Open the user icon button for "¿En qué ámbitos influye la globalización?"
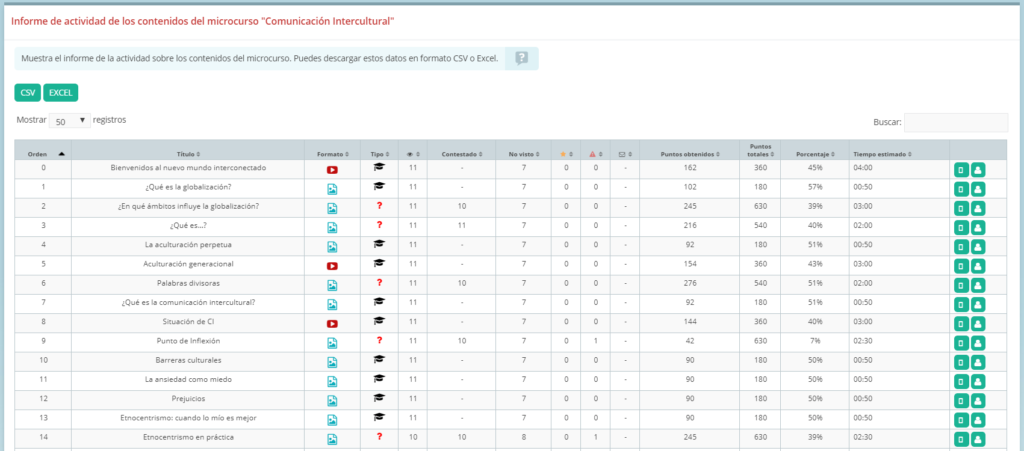The height and width of the screenshot is (451, 1024). tap(978, 208)
